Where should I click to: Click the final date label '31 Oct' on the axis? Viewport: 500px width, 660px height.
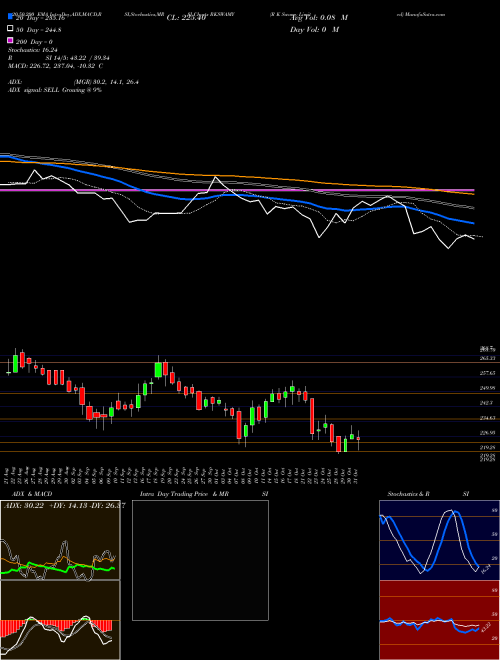(x=358, y=475)
